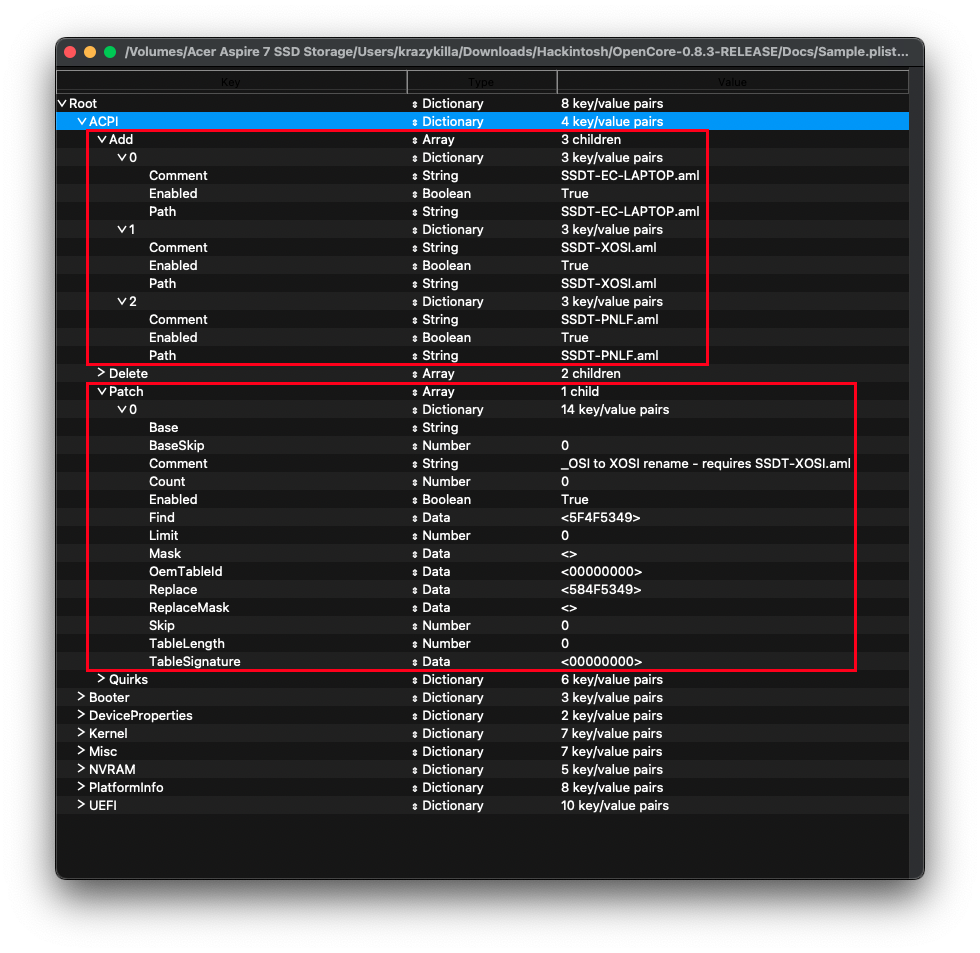This screenshot has height=953, width=980.
Task: Expand the Quirks dictionary under ACPI
Action: coord(101,680)
